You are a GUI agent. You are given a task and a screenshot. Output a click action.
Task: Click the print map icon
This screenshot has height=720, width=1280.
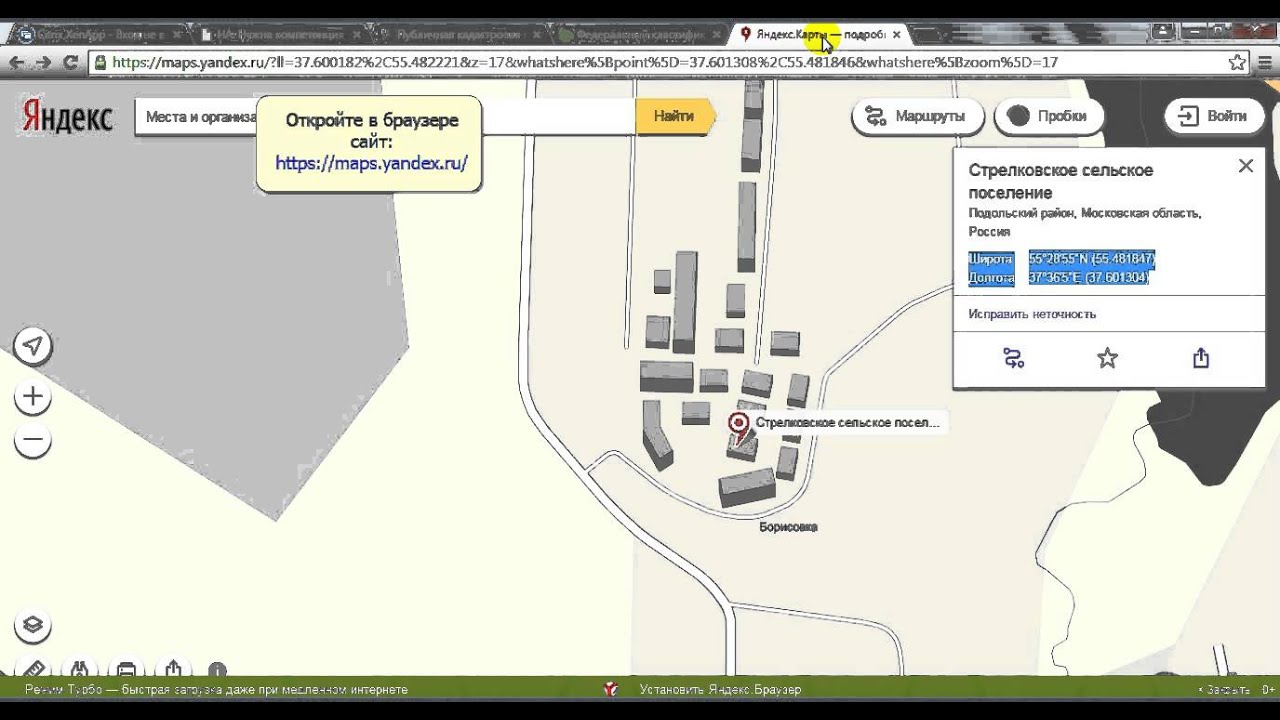[x=127, y=669]
